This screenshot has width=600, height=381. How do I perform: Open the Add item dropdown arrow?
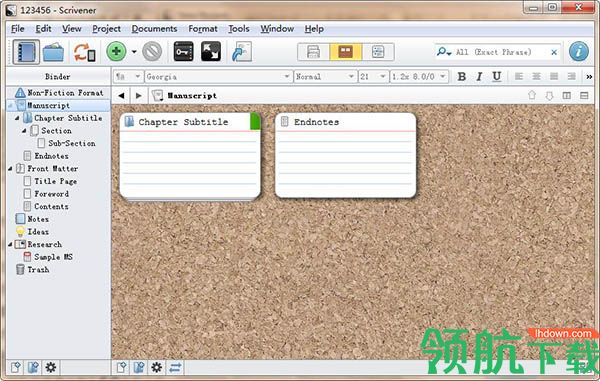click(x=134, y=52)
